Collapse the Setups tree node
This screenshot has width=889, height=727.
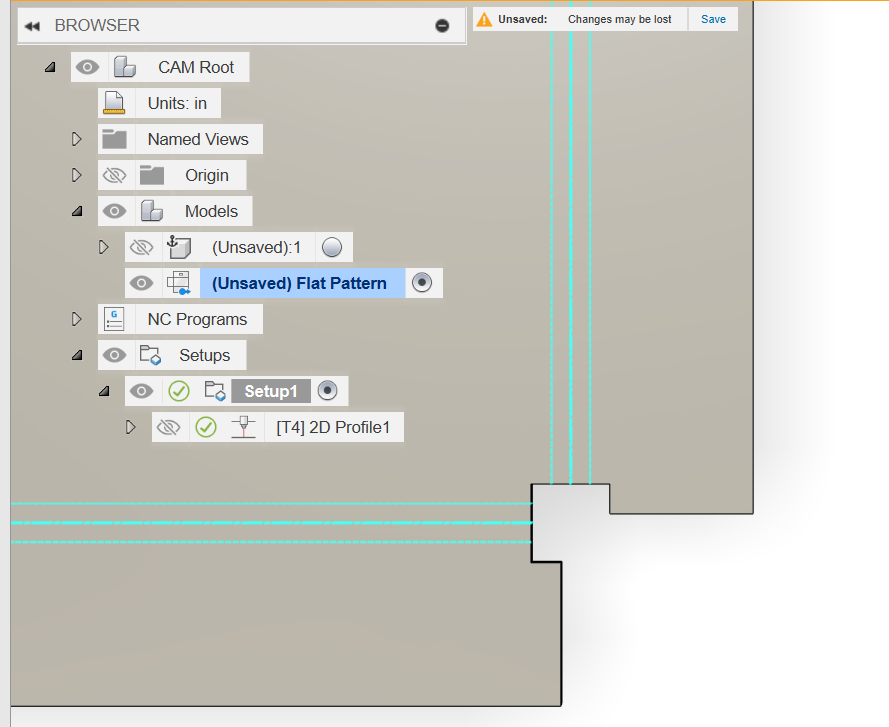click(x=77, y=355)
